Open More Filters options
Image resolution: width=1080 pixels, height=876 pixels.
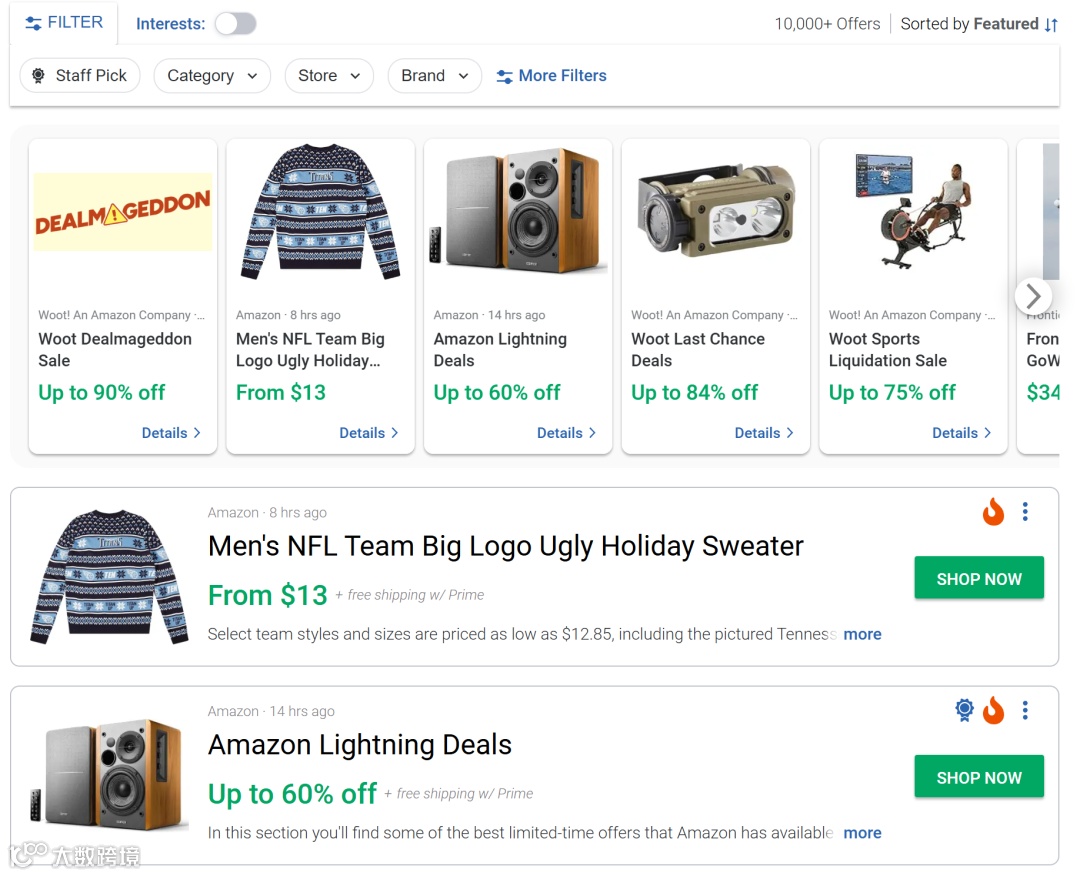click(552, 76)
